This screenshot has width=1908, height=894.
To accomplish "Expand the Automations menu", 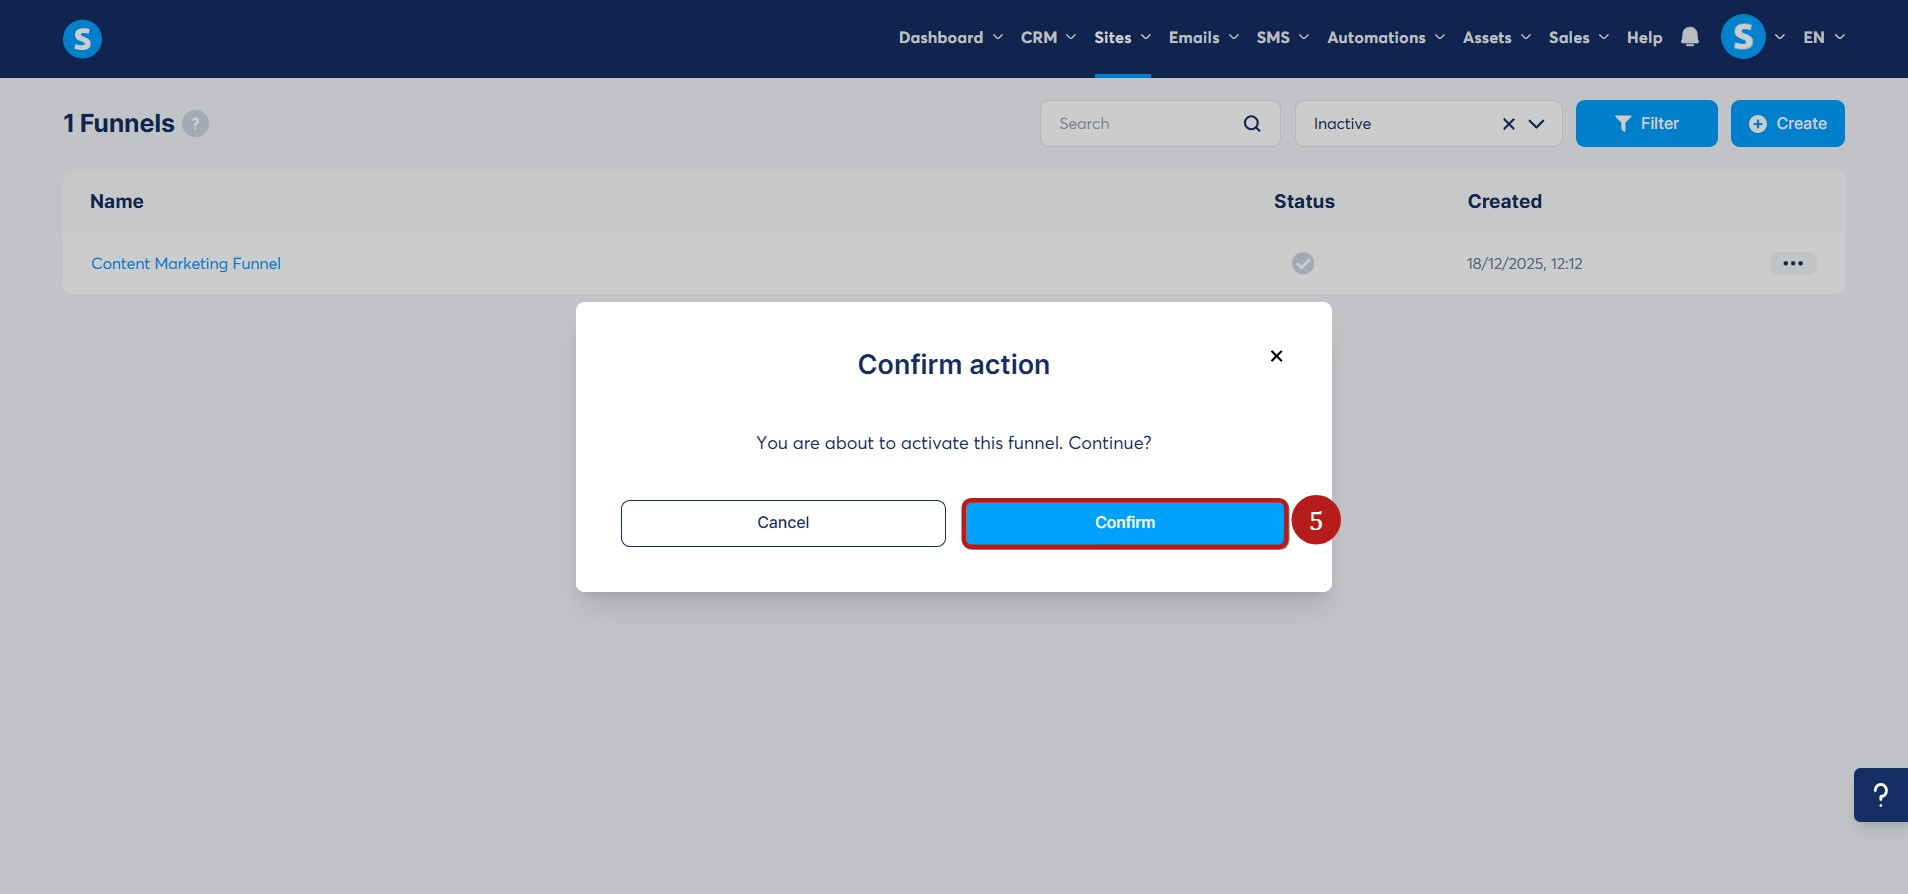I will [x=1386, y=37].
